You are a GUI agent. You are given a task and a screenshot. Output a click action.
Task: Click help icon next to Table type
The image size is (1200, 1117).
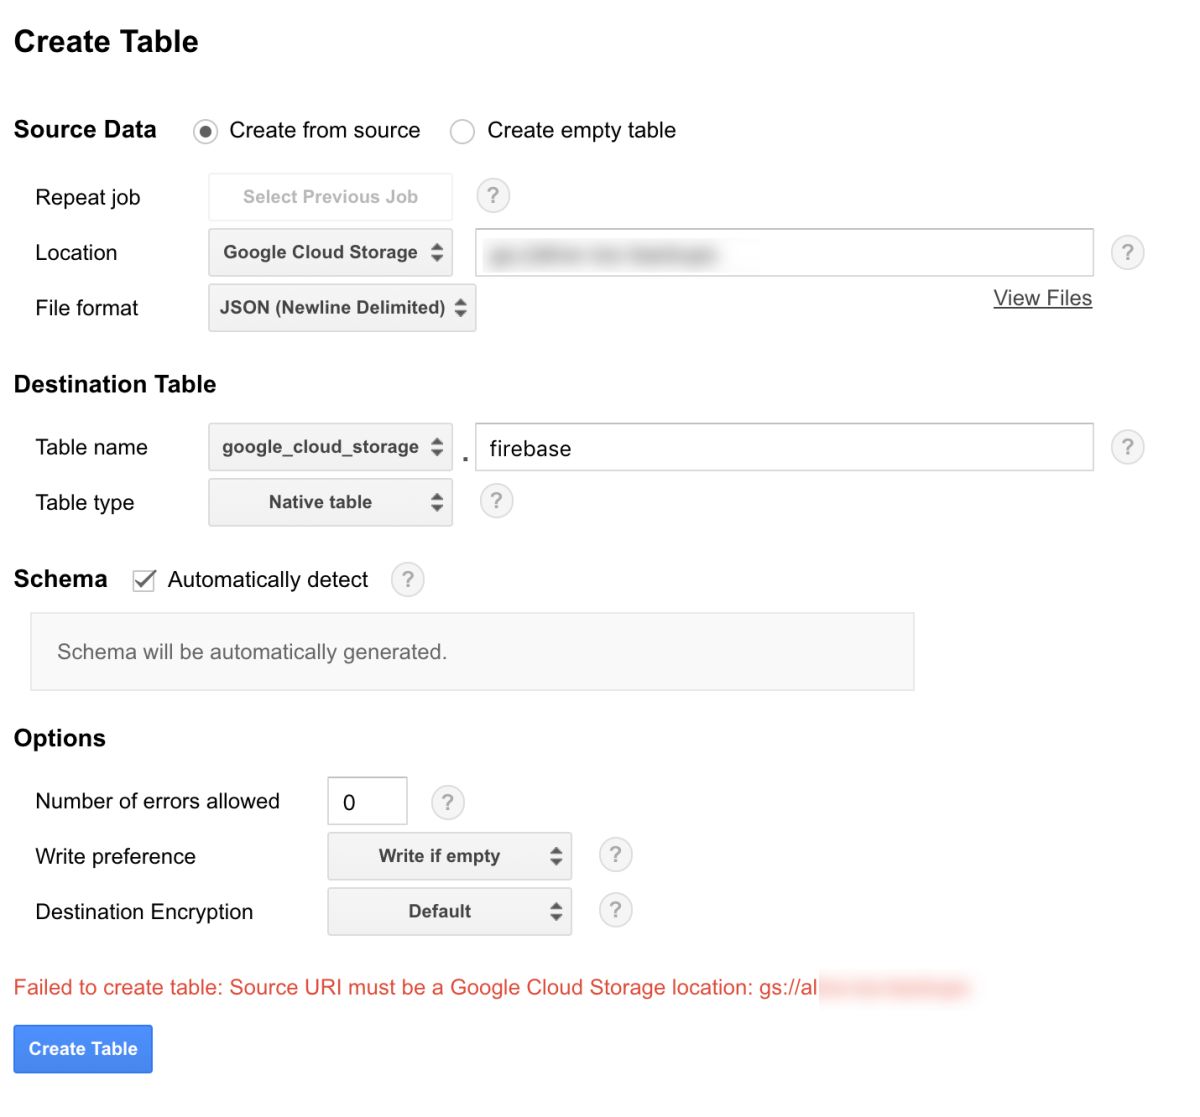[x=496, y=501]
